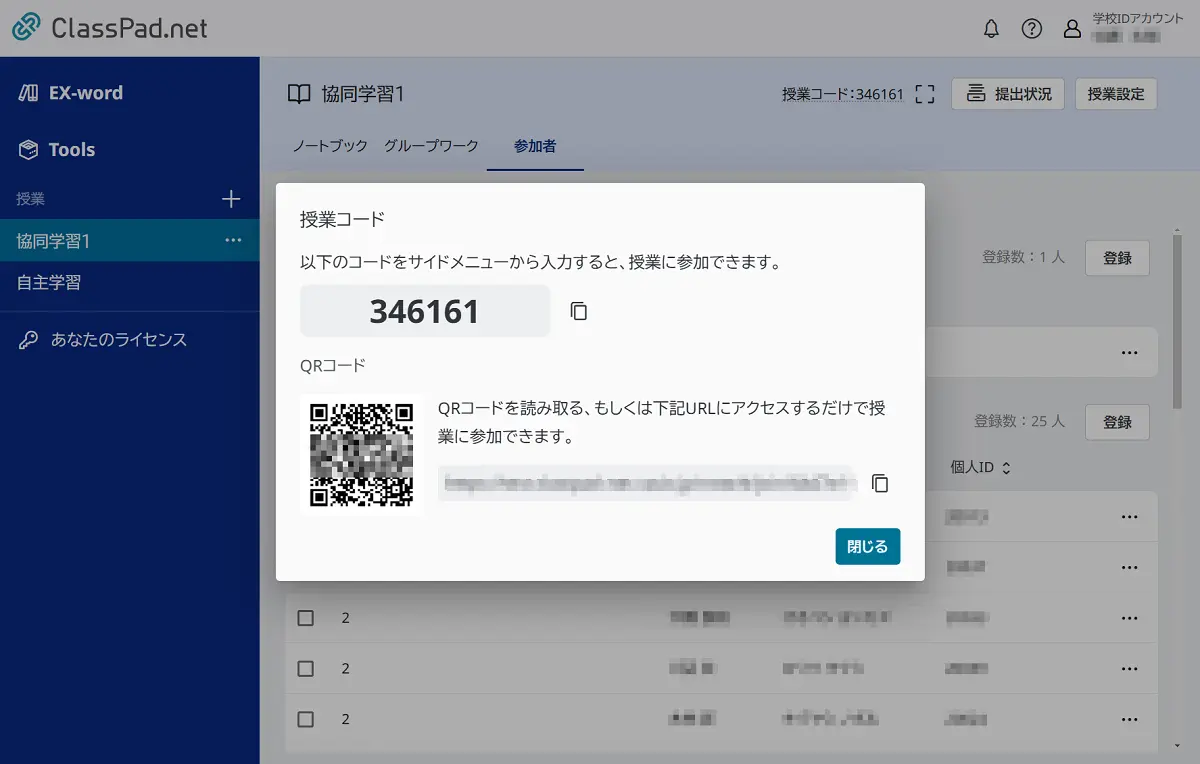This screenshot has width=1200, height=764.
Task: Check the bottom participant row checkbox
Action: click(305, 718)
